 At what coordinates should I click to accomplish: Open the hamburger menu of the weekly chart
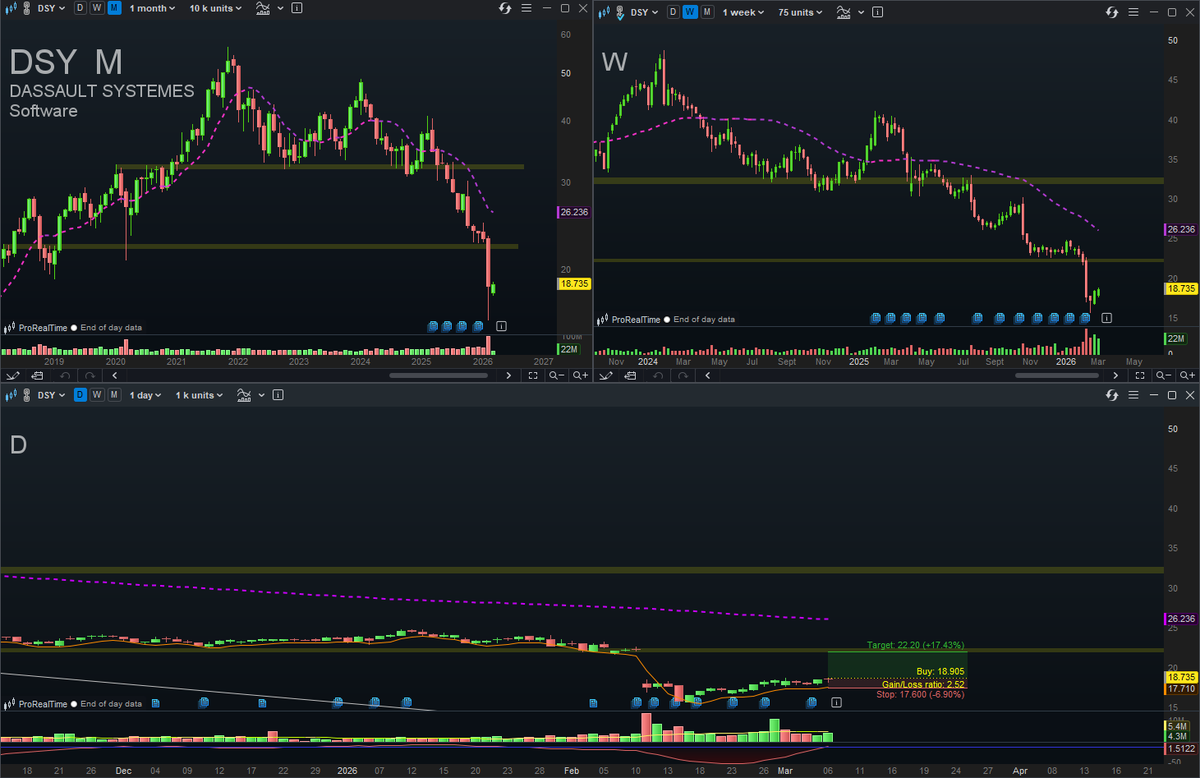(x=1134, y=13)
